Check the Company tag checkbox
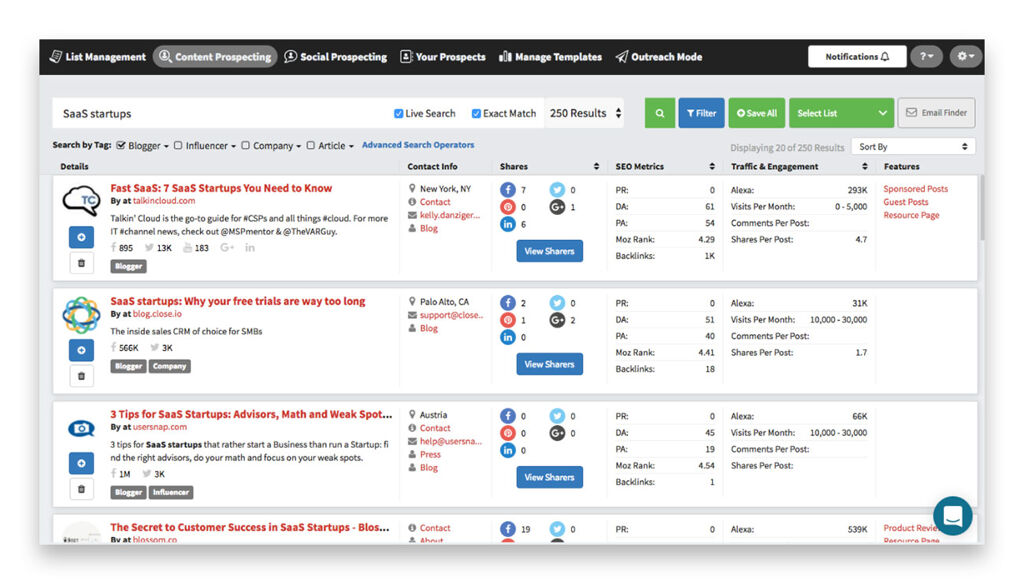 [246, 146]
